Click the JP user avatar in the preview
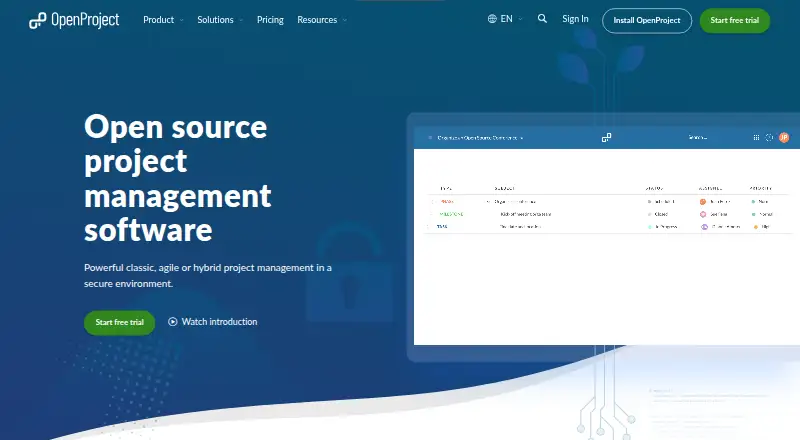The height and width of the screenshot is (440, 800). click(x=784, y=137)
